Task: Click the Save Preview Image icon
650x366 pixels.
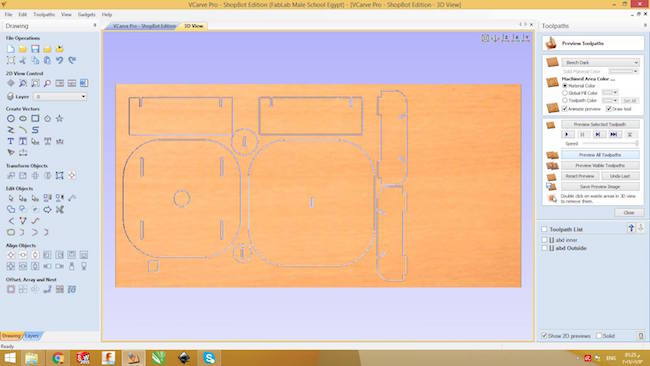Action: click(551, 187)
